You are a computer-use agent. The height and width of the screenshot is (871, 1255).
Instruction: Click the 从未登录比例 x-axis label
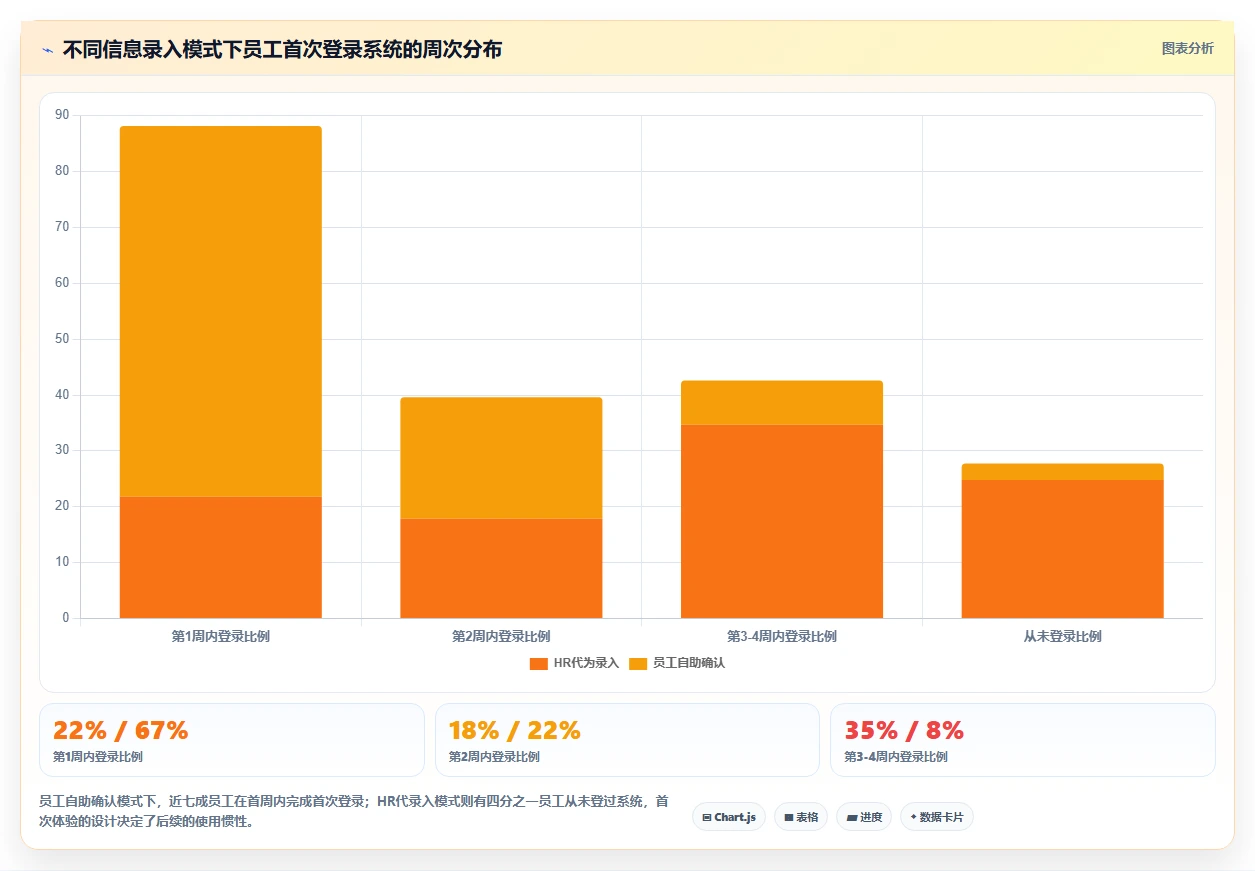[x=1063, y=636]
